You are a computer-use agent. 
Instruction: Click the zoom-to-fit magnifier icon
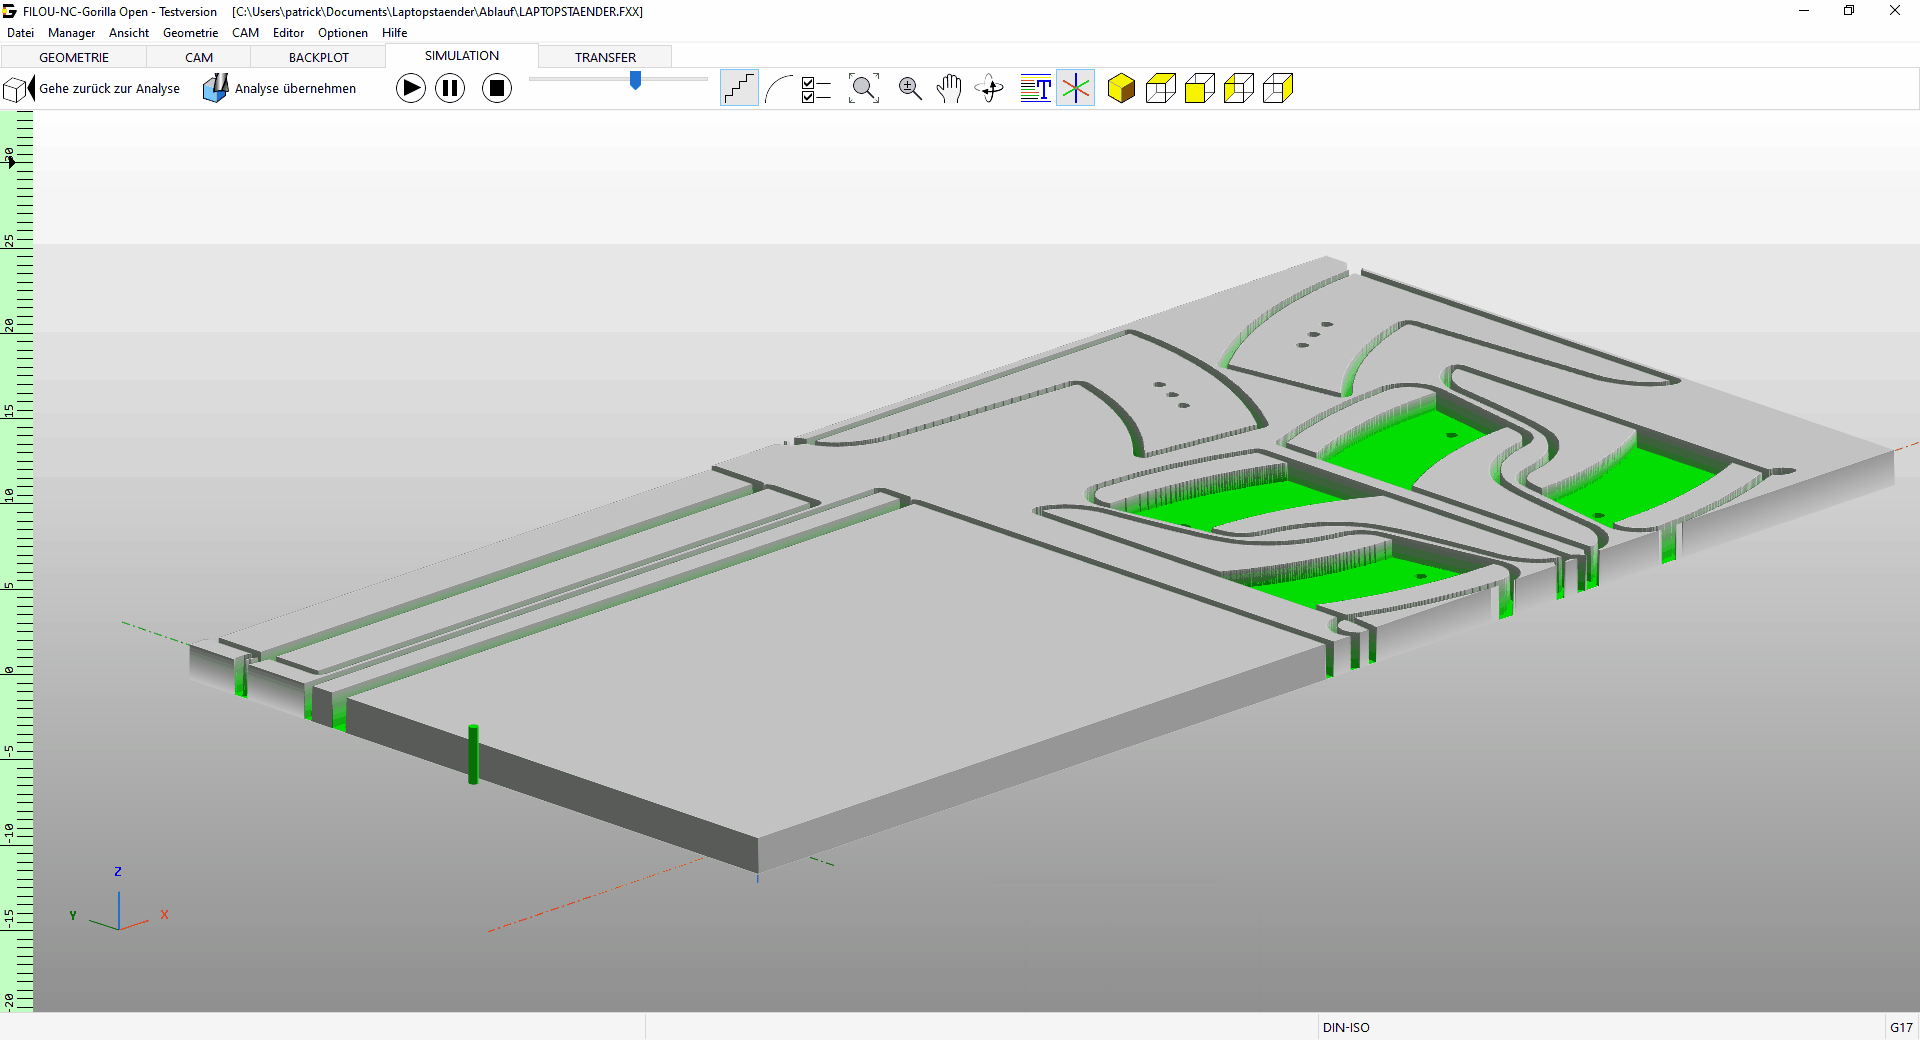click(864, 89)
